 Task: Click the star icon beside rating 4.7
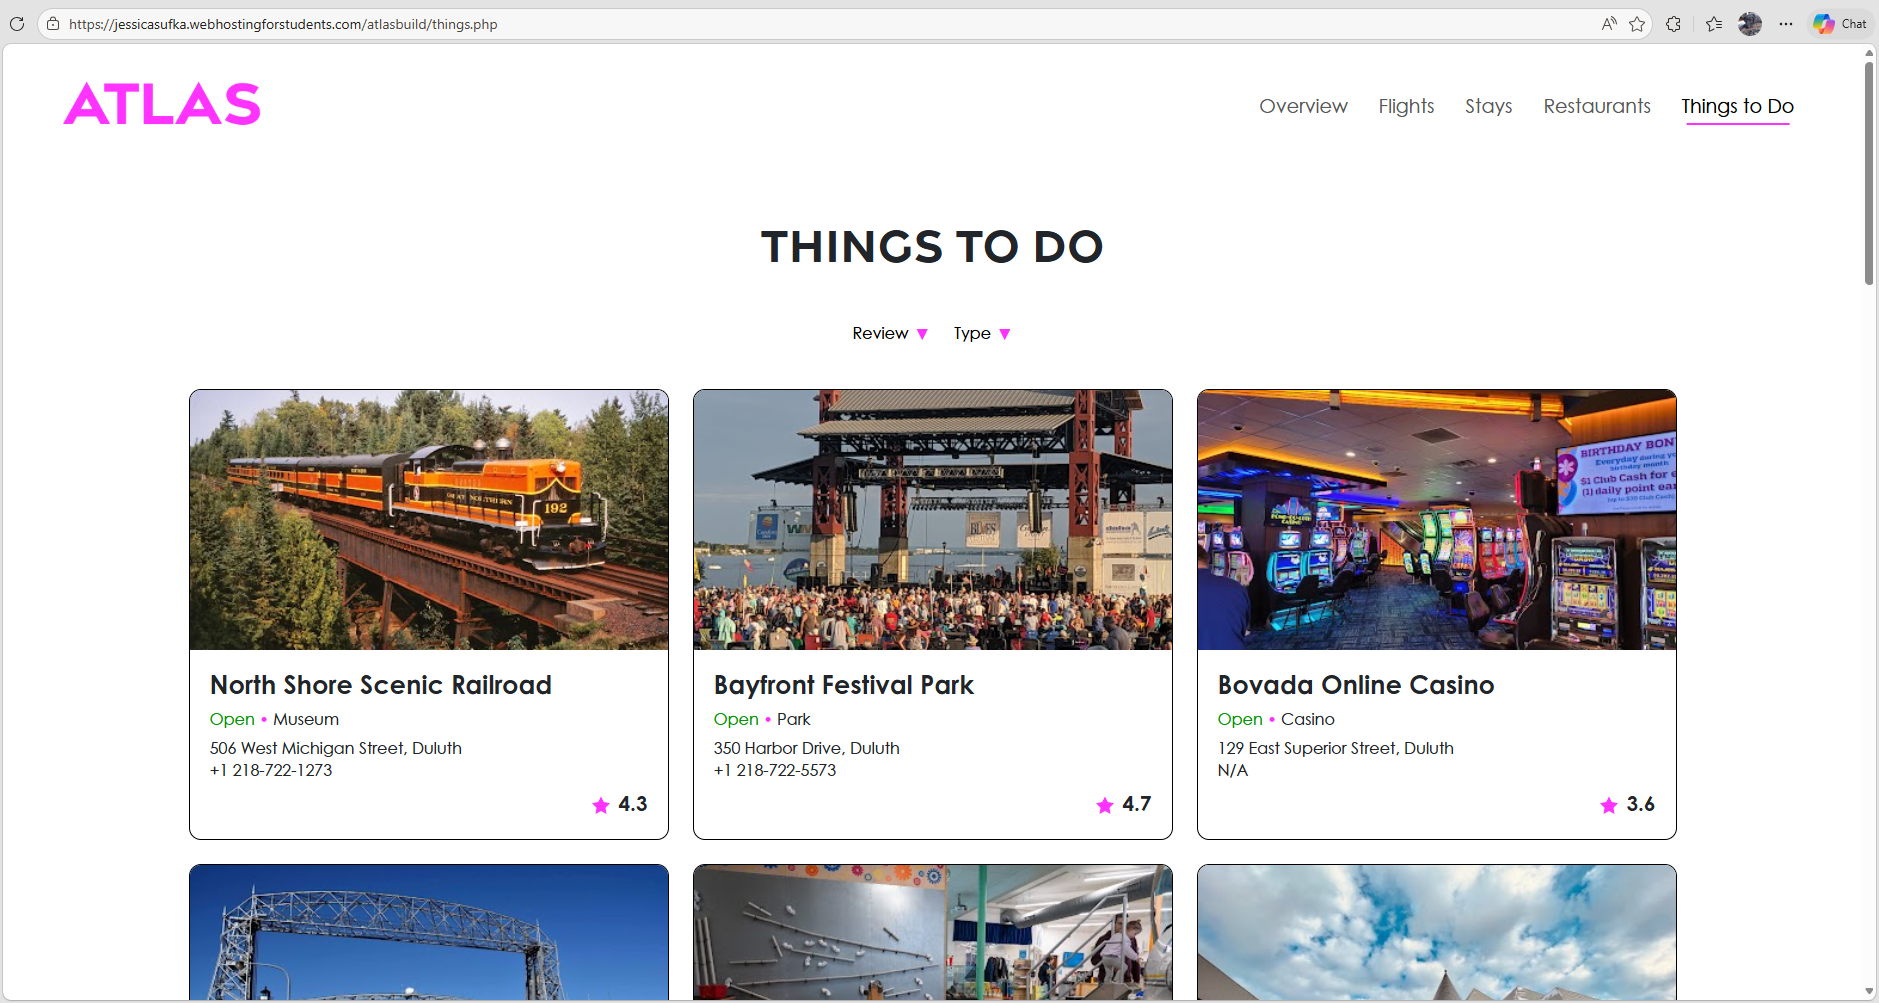click(1105, 805)
